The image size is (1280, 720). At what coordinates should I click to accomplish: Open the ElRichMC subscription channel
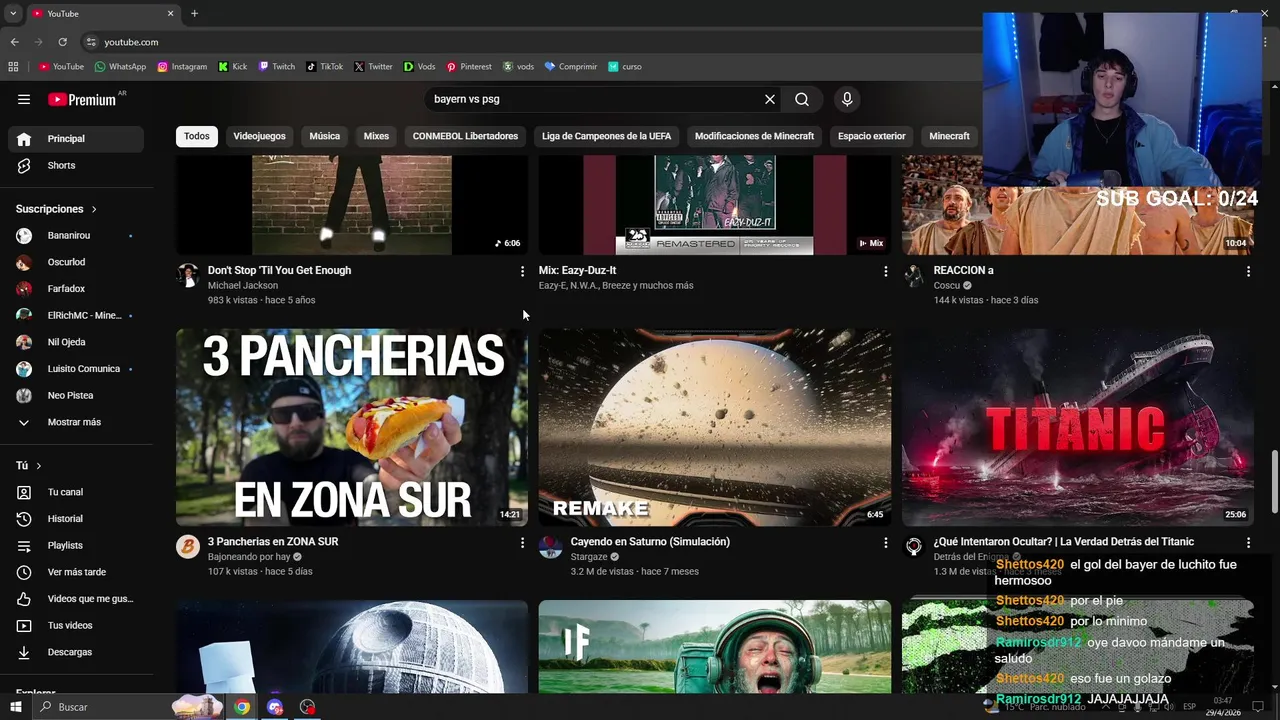pyautogui.click(x=76, y=315)
